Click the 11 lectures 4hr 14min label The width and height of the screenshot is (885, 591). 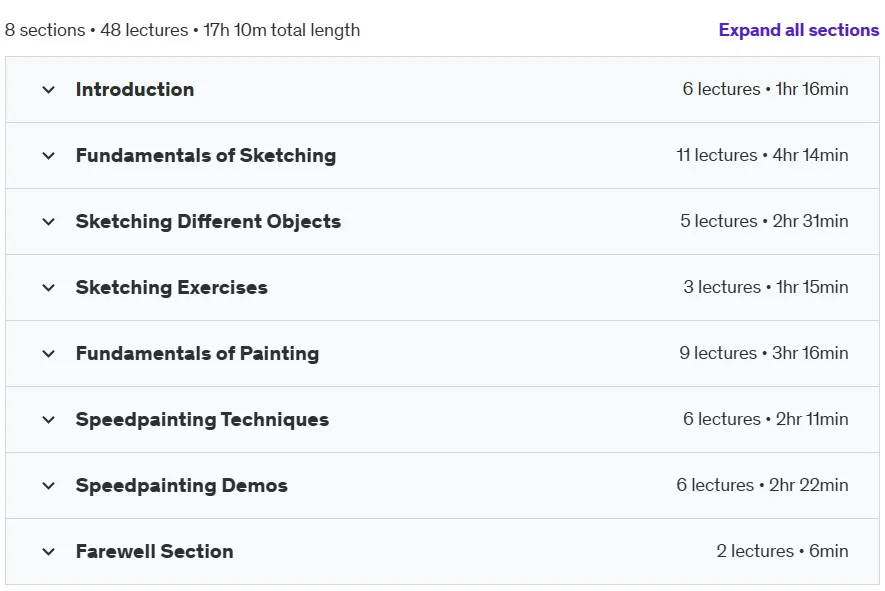coord(762,155)
